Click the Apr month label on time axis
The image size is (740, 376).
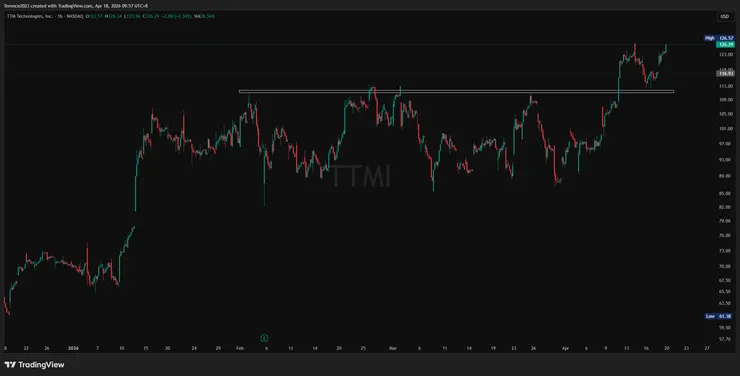pos(565,349)
